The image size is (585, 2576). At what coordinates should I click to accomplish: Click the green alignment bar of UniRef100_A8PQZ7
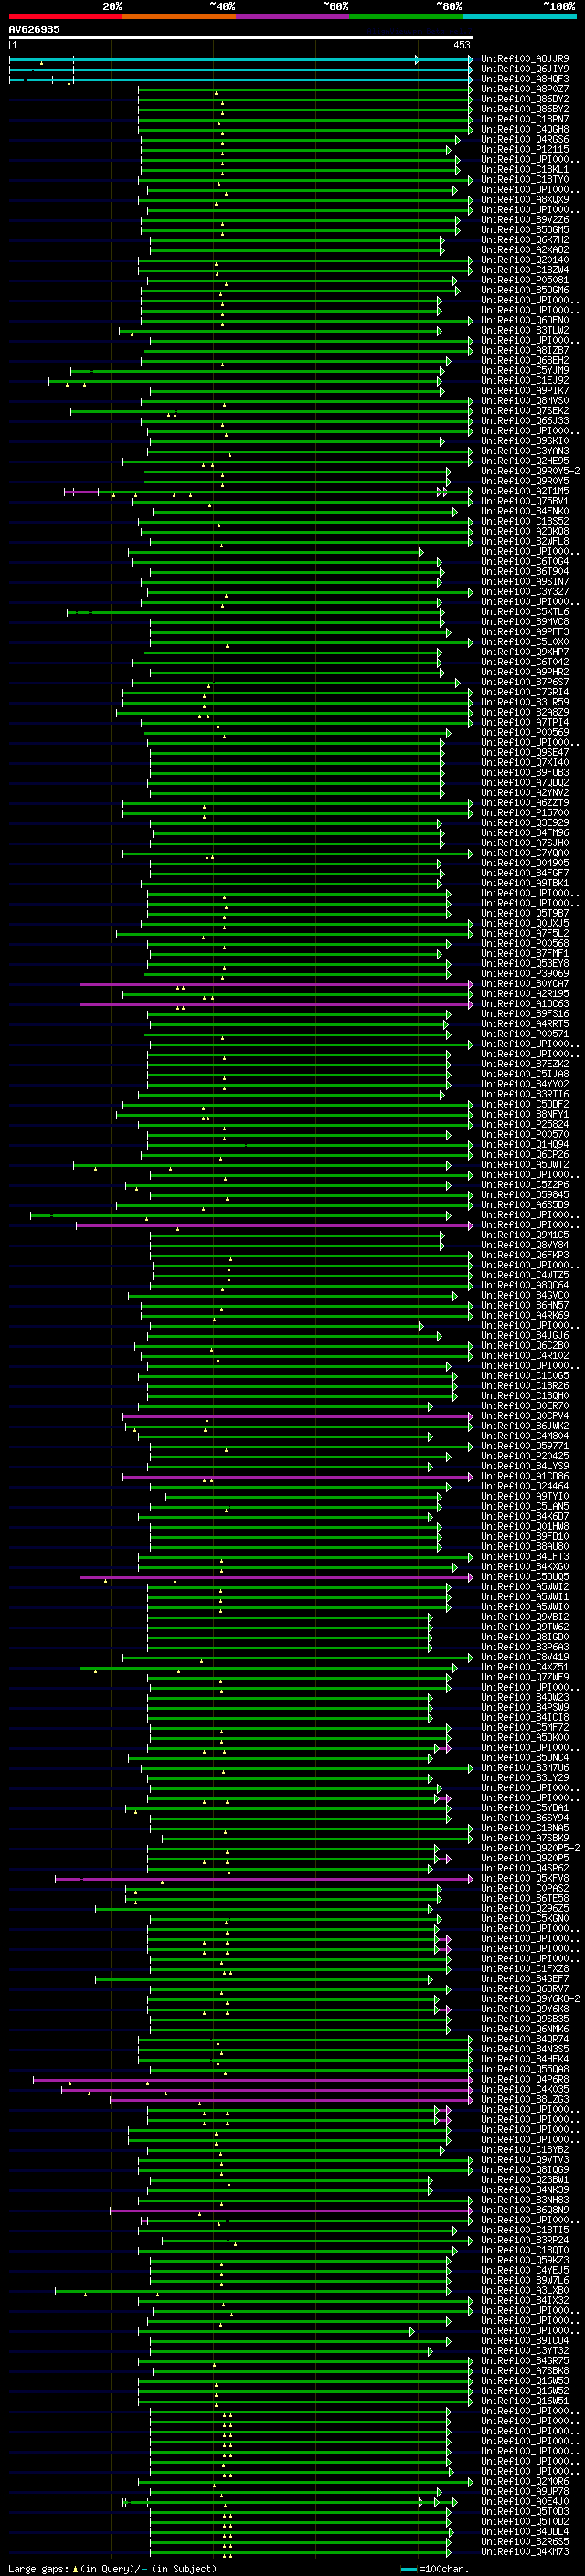pyautogui.click(x=305, y=89)
